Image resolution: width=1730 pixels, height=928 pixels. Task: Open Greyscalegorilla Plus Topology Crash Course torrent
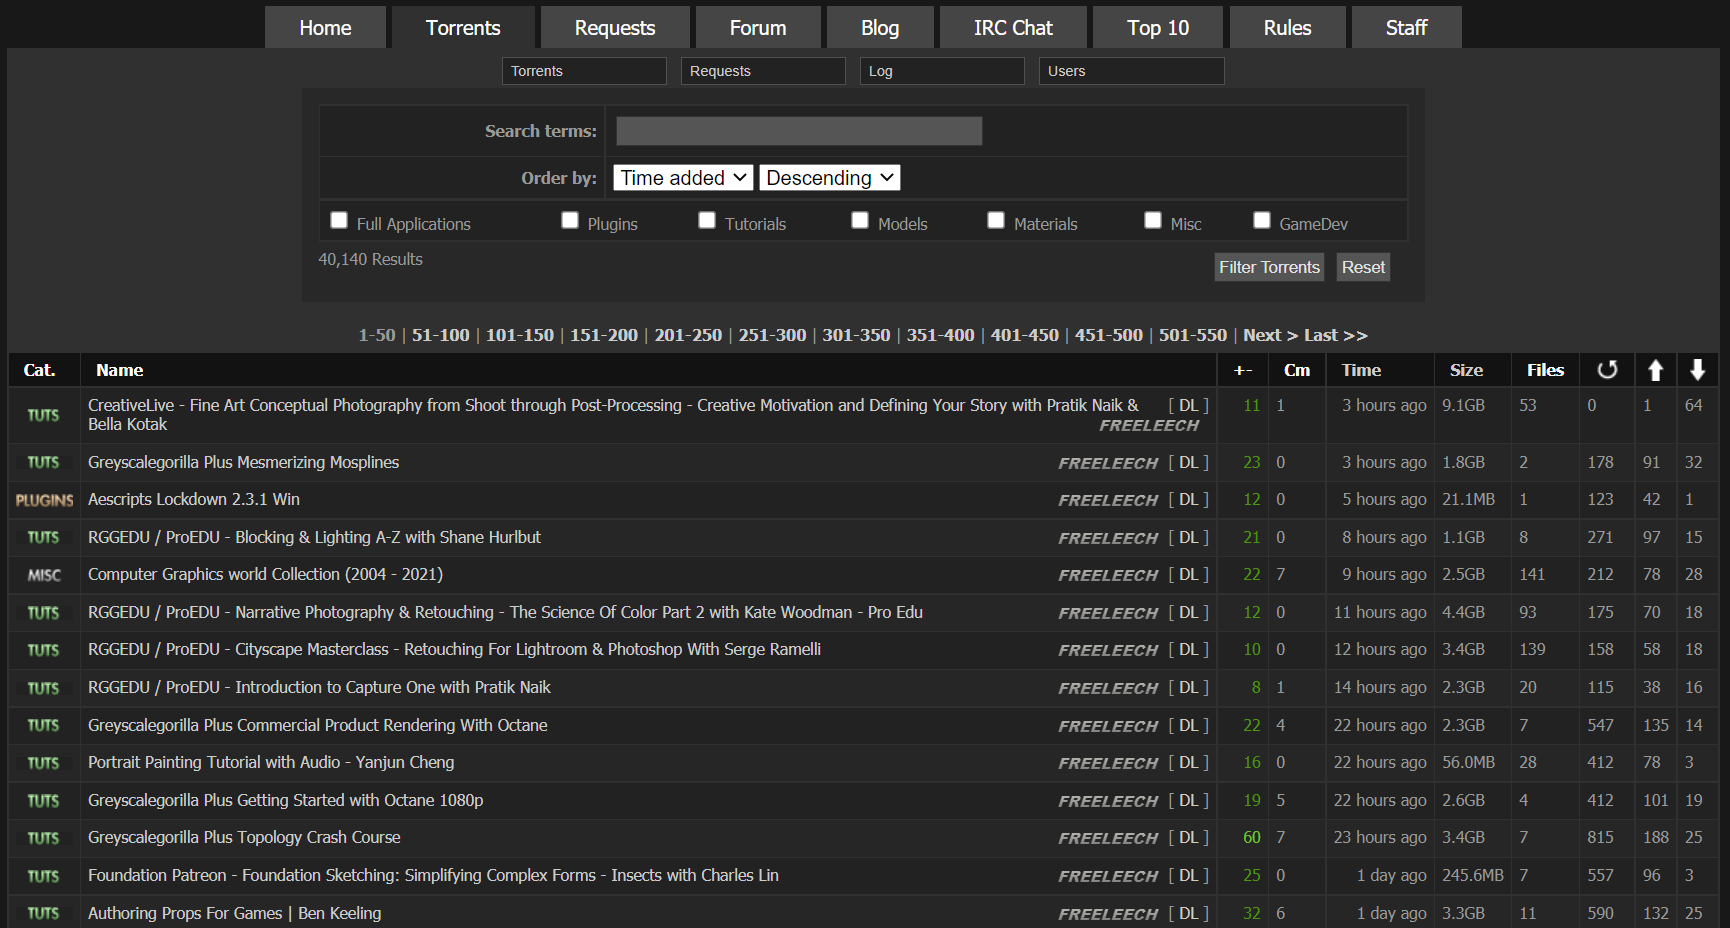coord(244,837)
